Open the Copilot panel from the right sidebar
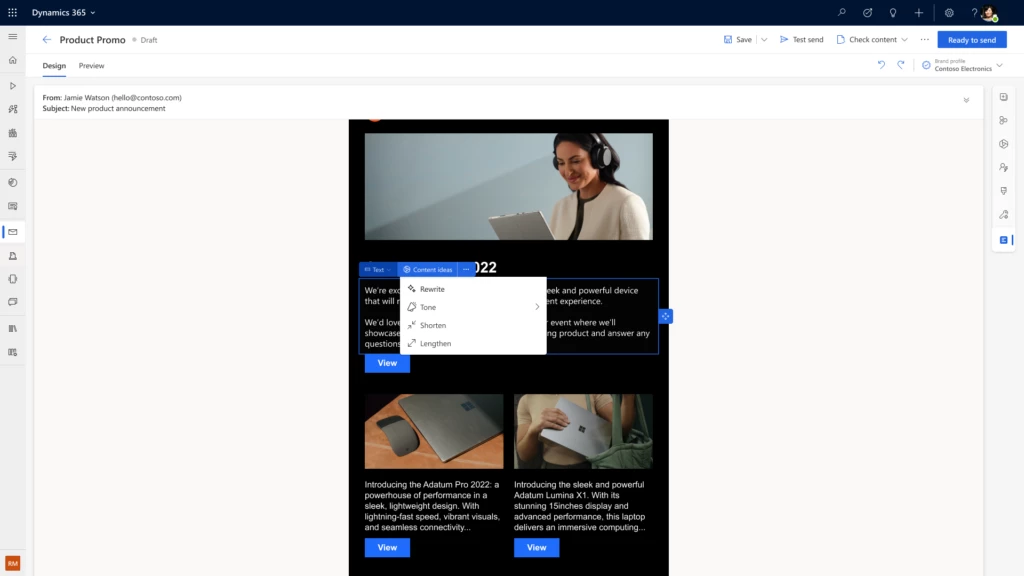 (1003, 239)
